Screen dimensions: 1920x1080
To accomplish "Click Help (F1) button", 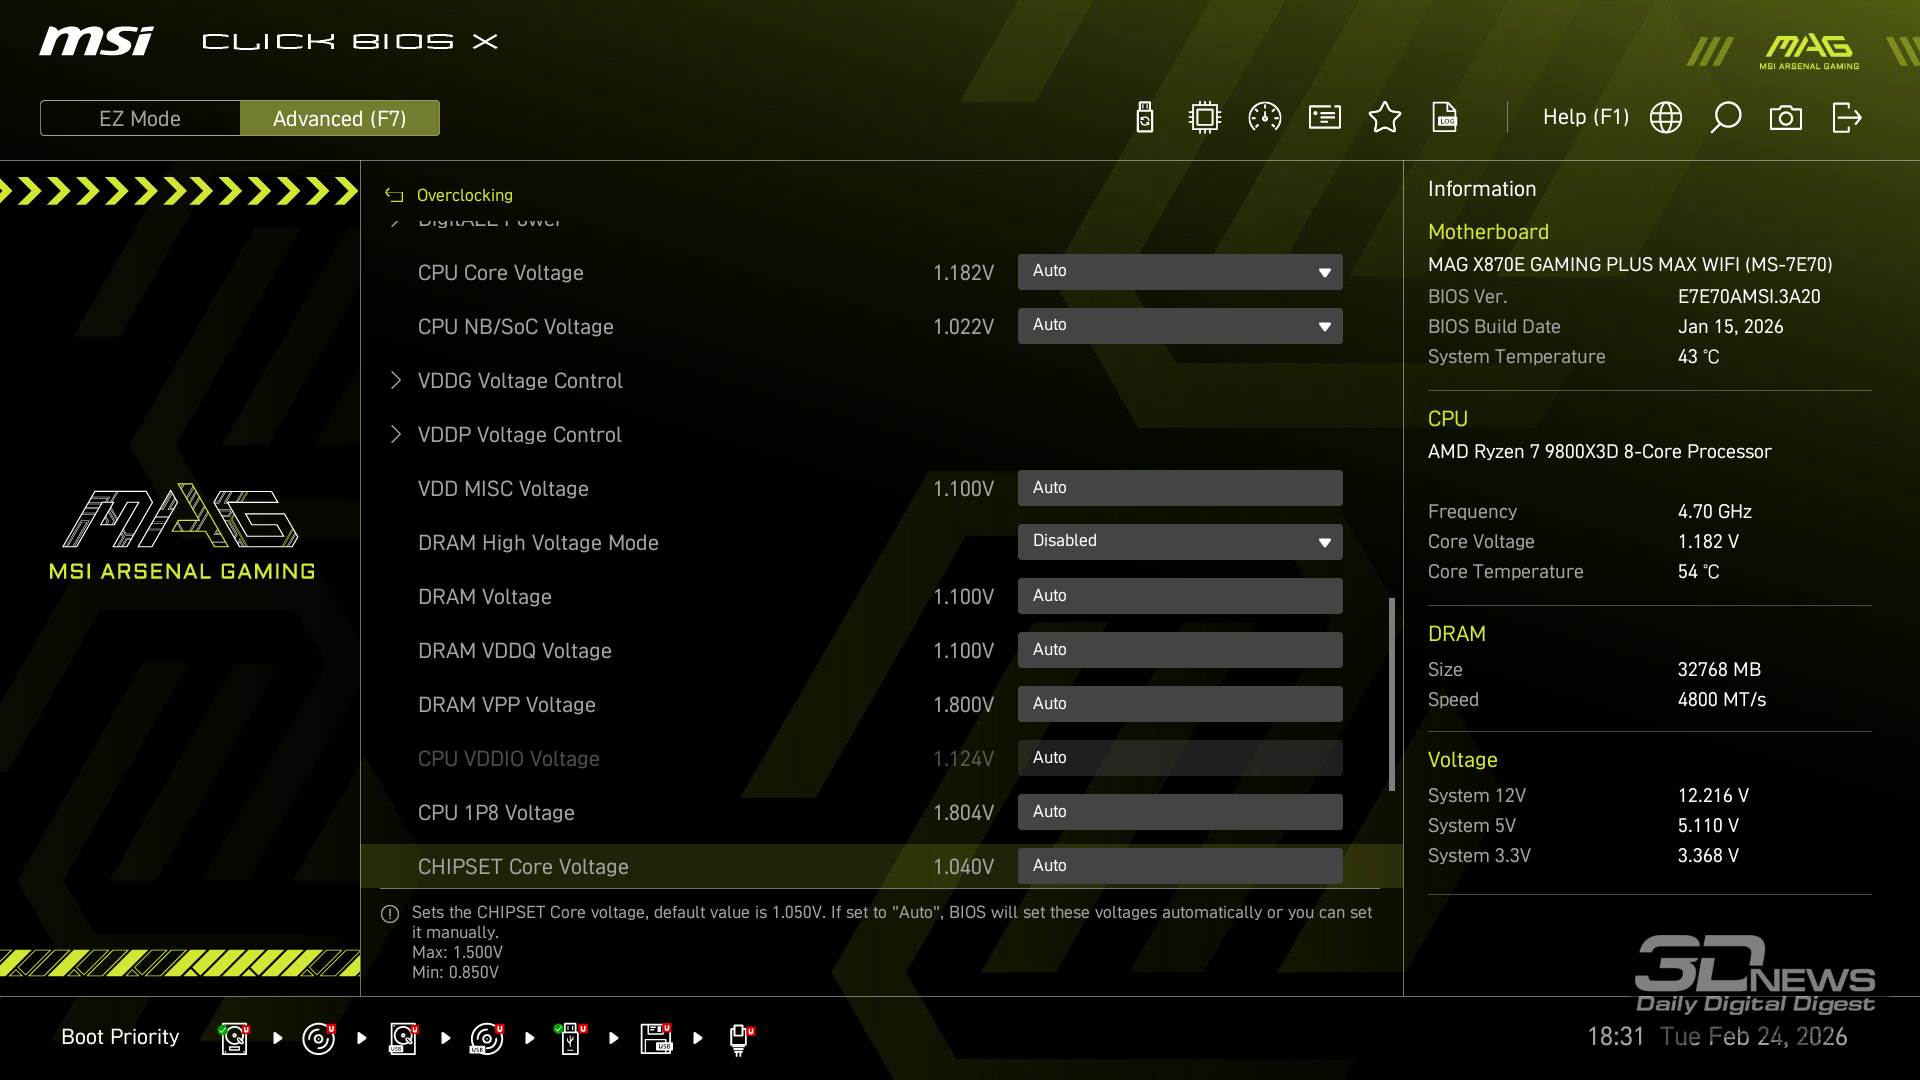I will point(1585,118).
